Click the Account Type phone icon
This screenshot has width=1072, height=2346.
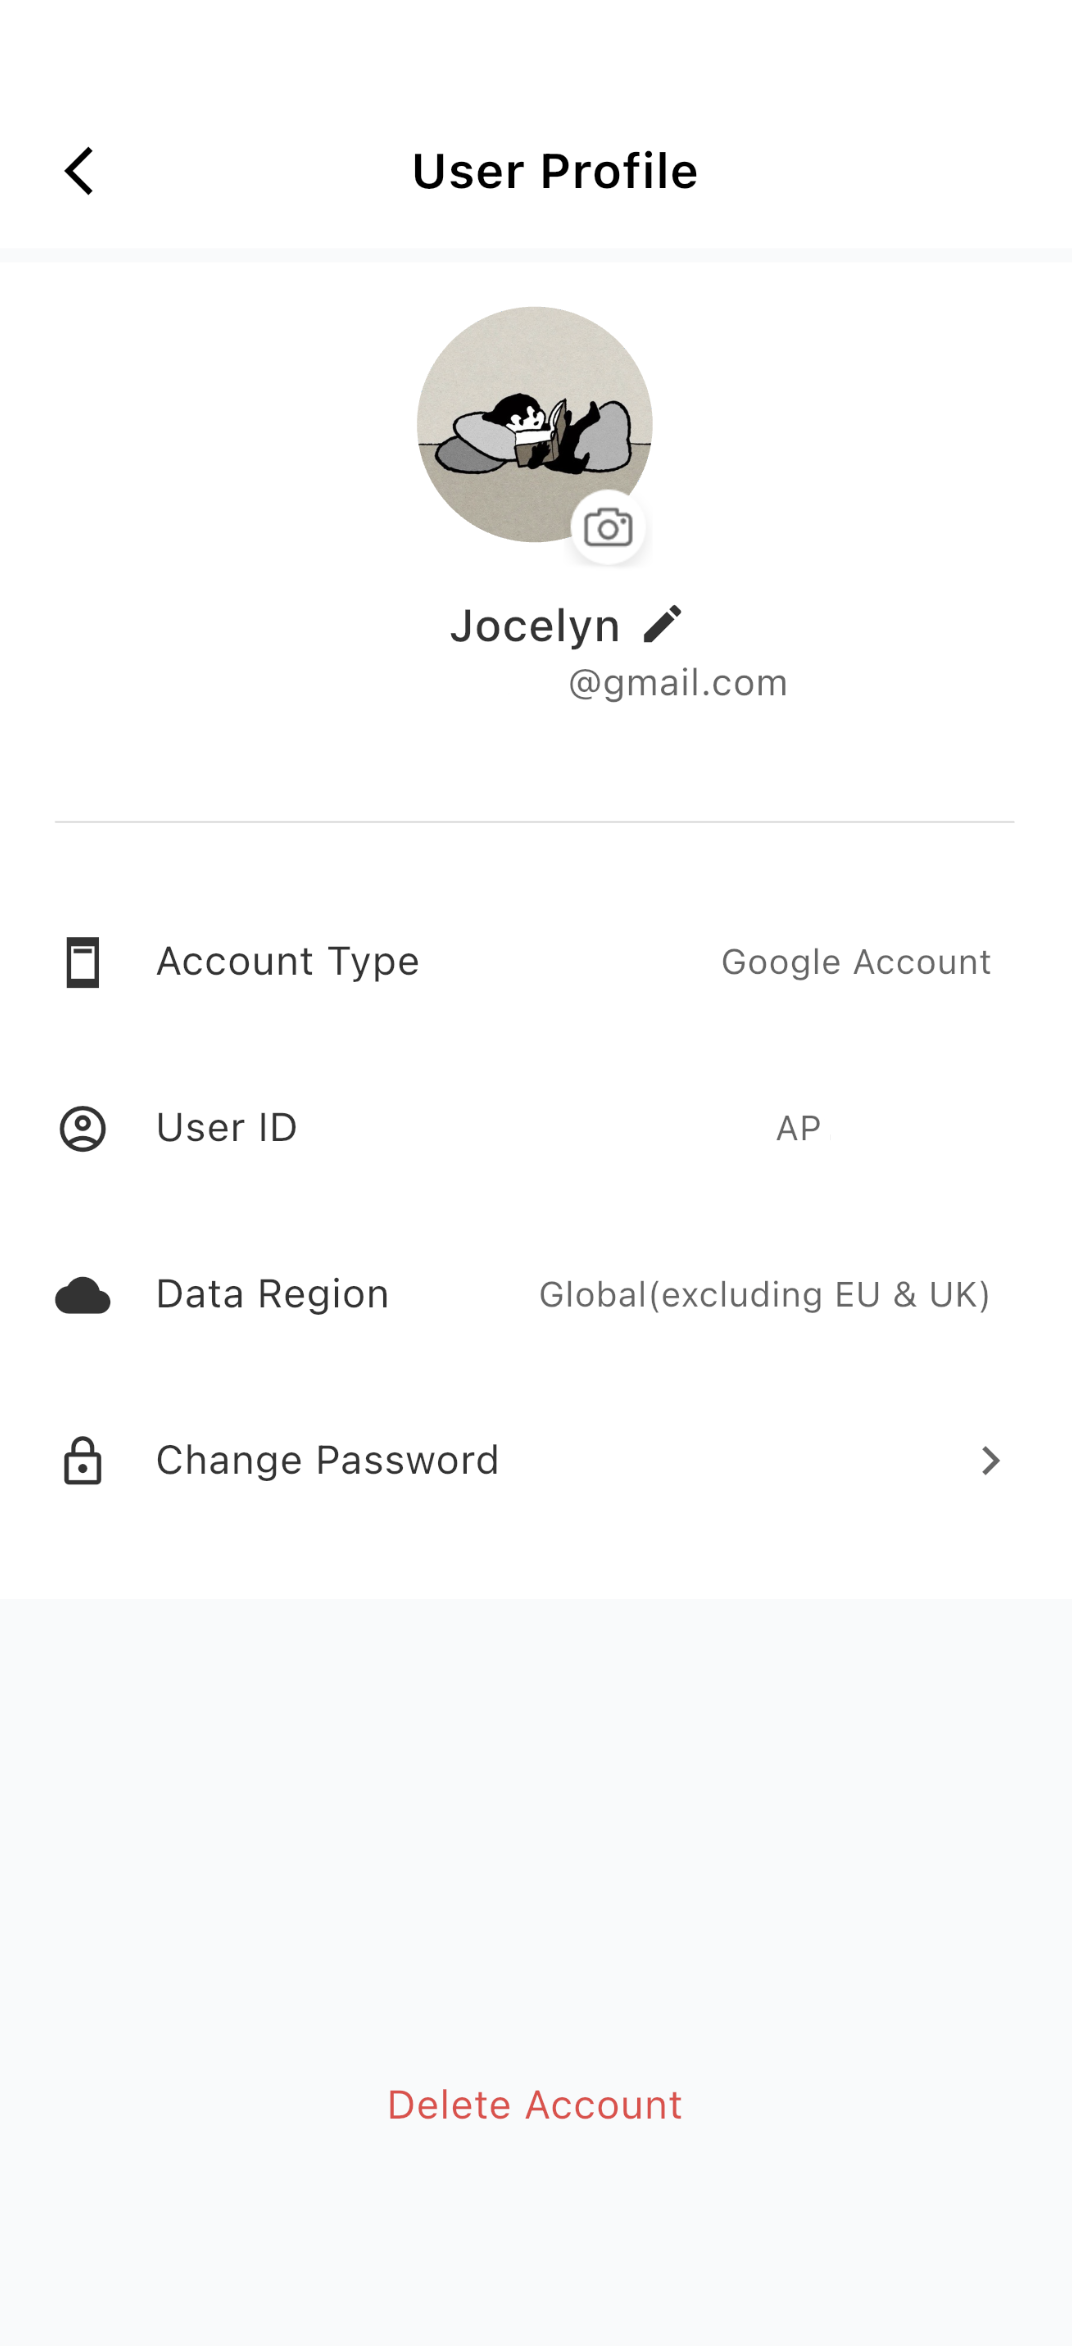click(83, 962)
